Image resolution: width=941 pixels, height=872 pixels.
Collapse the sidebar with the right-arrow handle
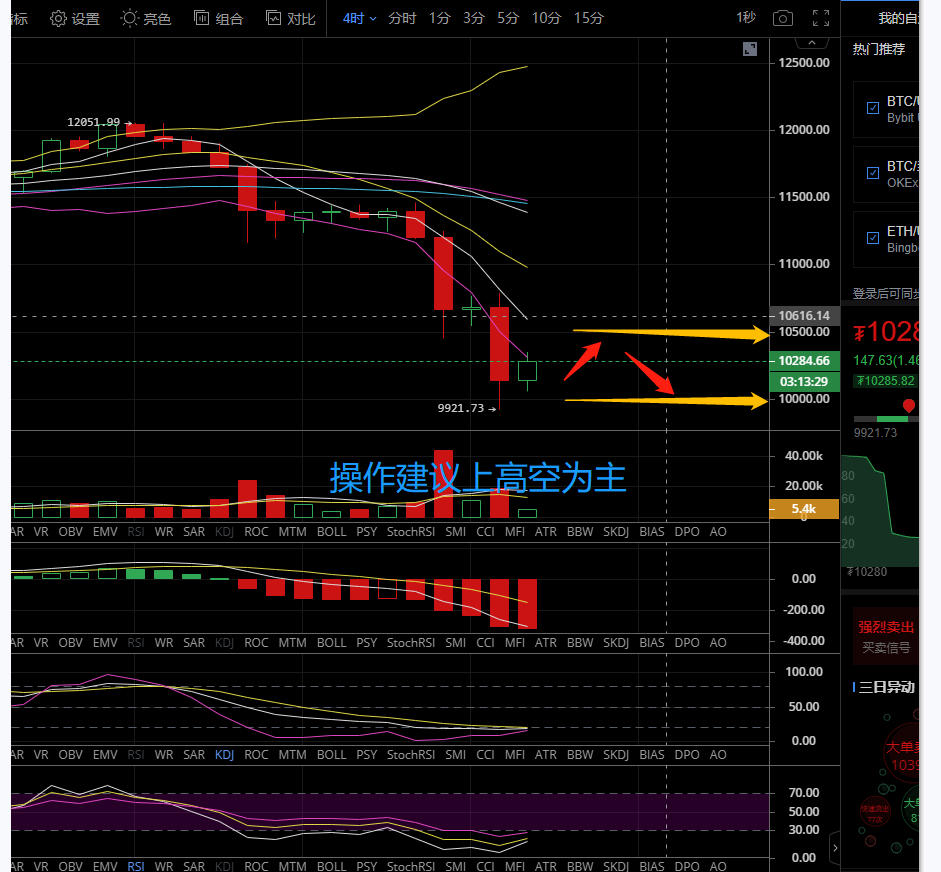[x=836, y=849]
